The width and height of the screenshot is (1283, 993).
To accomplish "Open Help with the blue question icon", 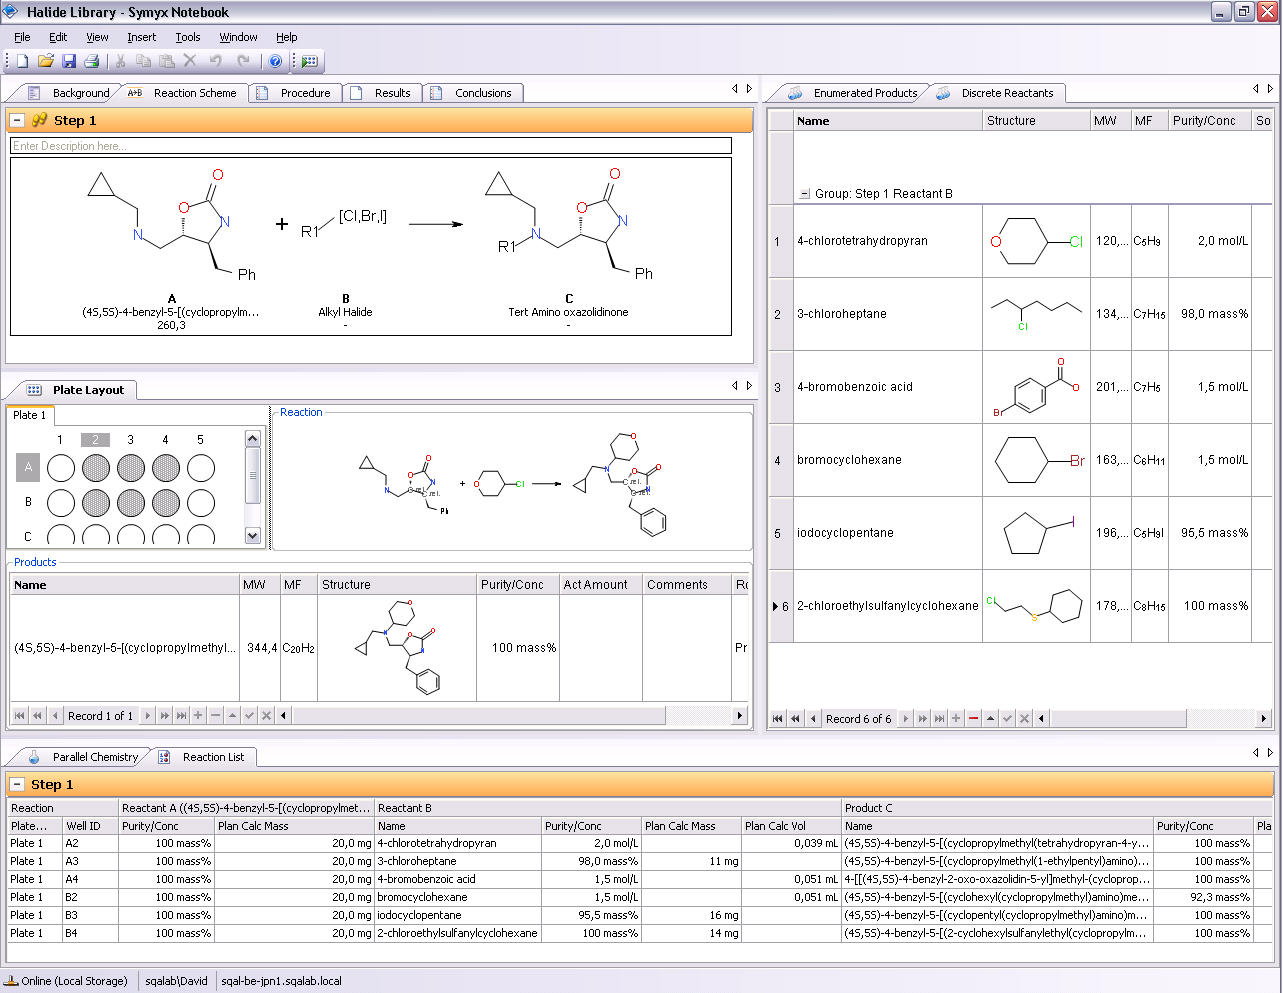I will click(276, 61).
